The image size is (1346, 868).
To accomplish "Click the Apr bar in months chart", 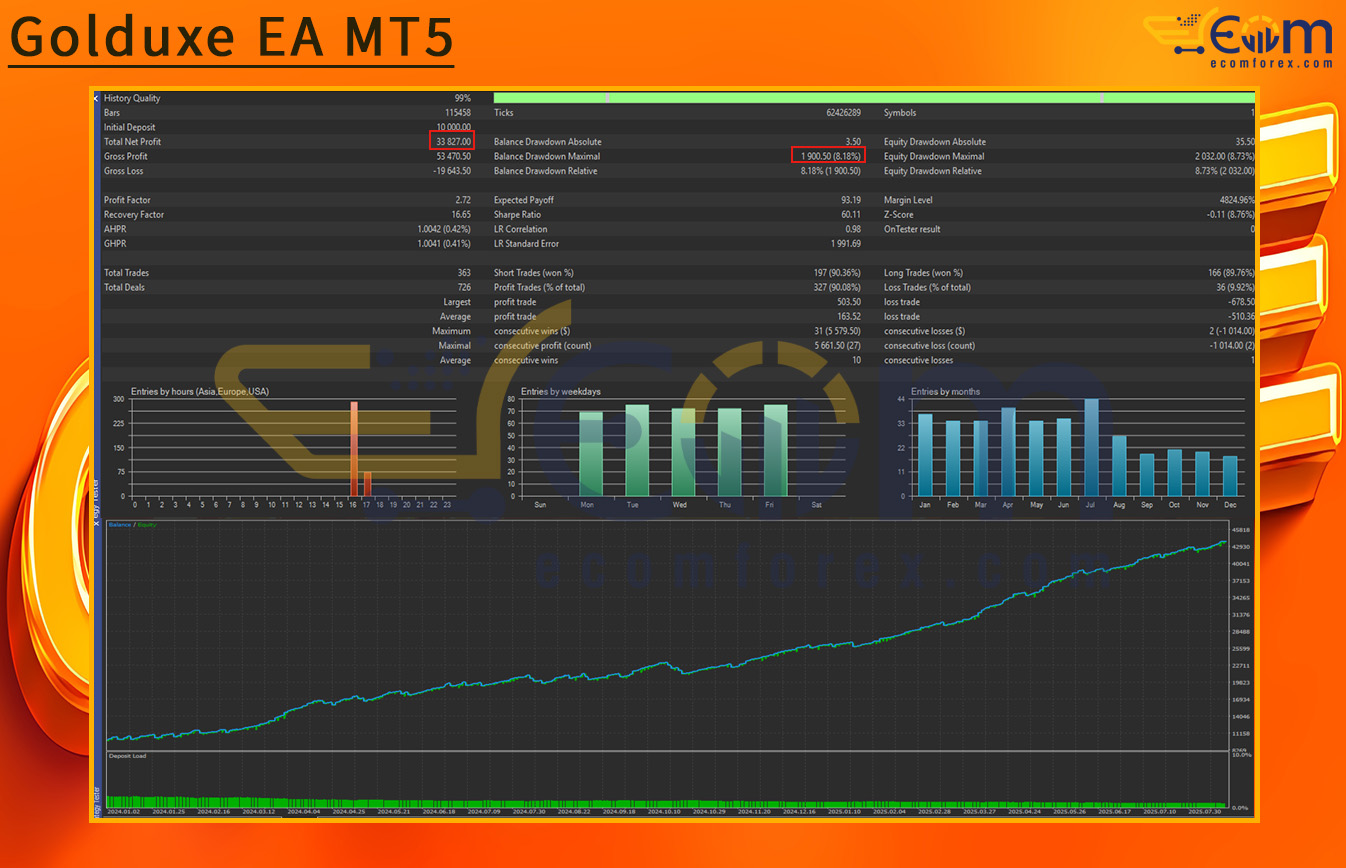I will click(1008, 452).
